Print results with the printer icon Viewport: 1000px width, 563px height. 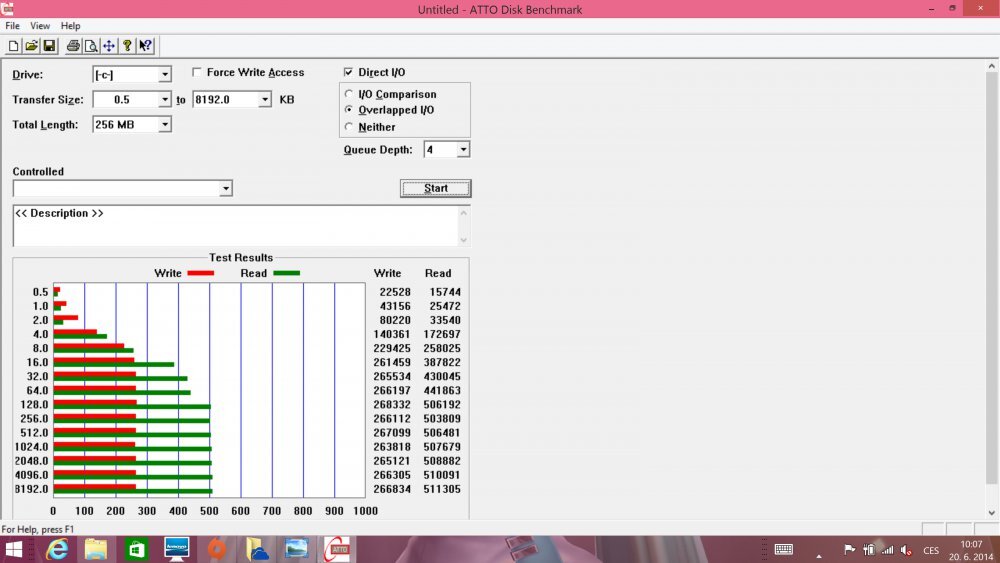73,46
